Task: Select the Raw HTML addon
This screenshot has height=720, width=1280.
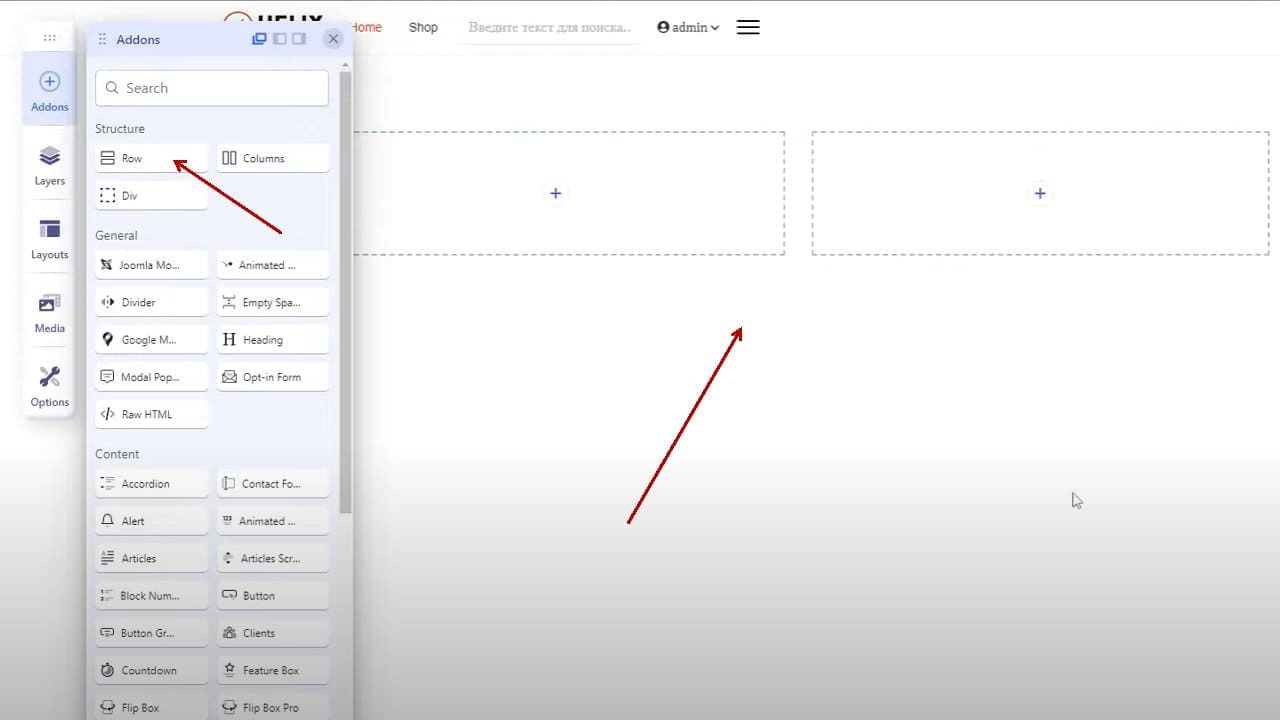Action: coord(151,414)
